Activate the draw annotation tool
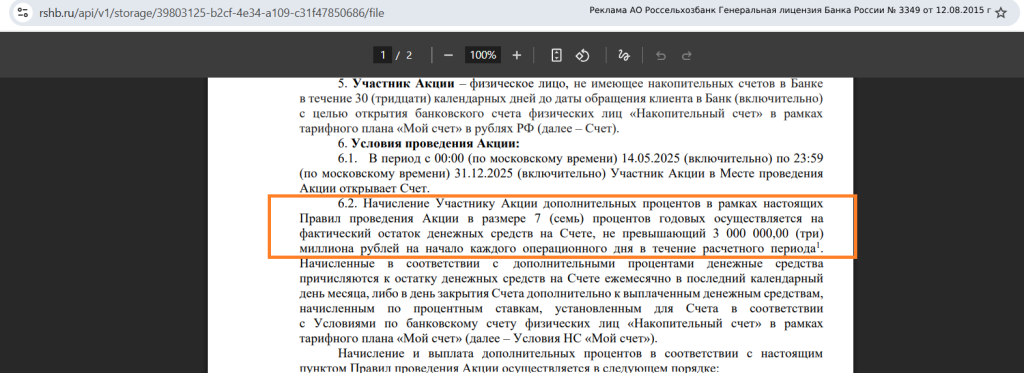Screen dimensions: 1024x373 pyautogui.click(x=624, y=56)
